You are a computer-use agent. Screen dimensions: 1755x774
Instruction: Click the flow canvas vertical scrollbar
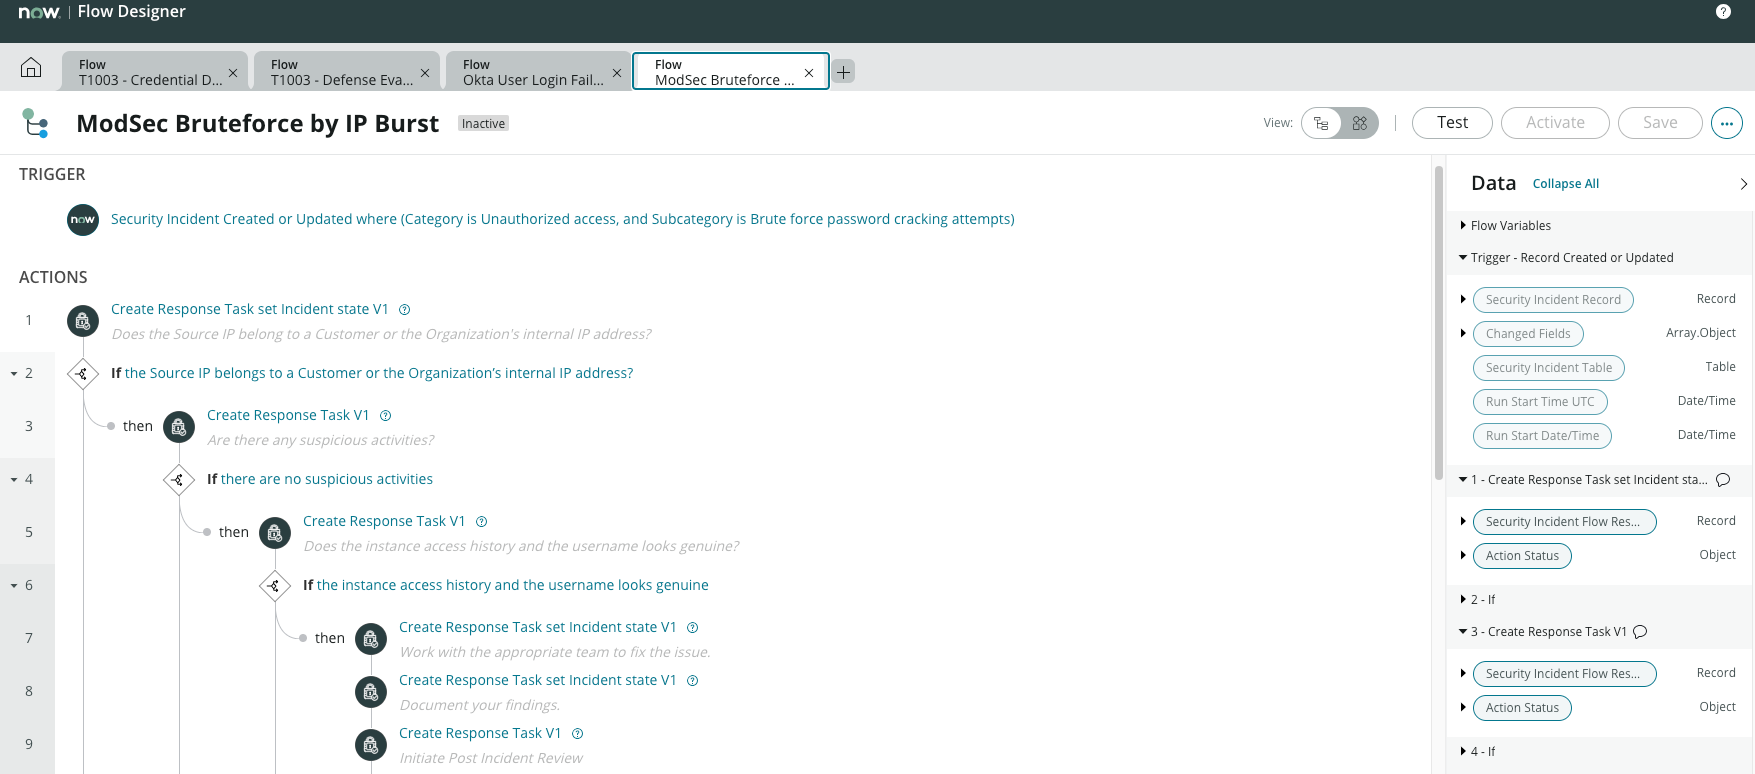pyautogui.click(x=1439, y=322)
